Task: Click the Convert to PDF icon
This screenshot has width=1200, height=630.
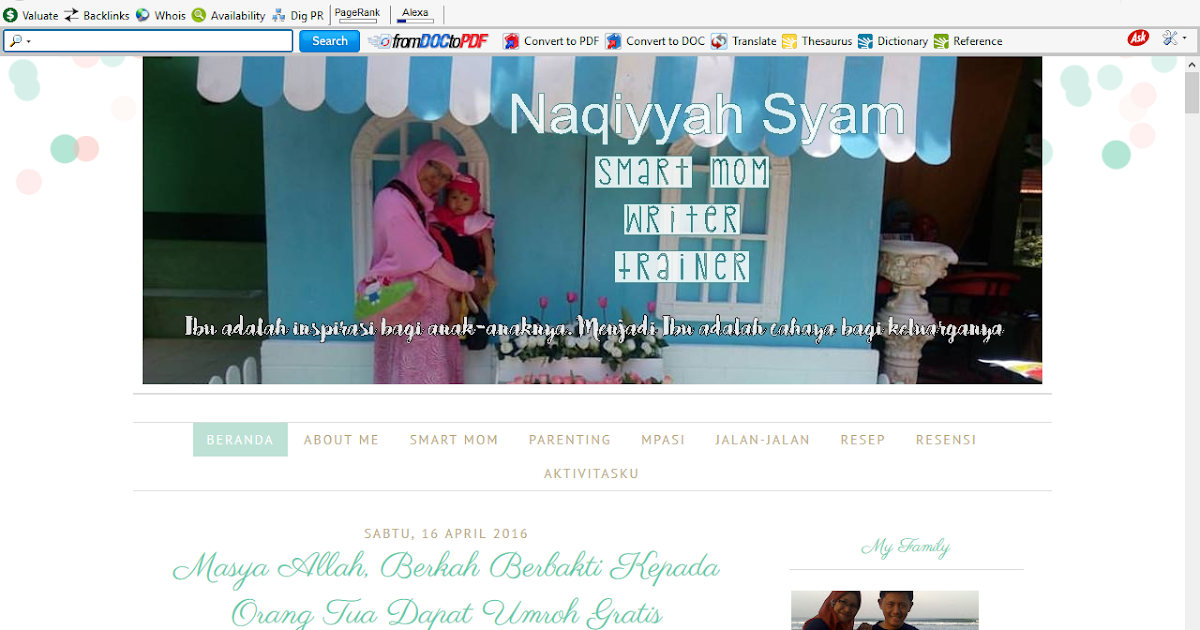Action: [511, 41]
